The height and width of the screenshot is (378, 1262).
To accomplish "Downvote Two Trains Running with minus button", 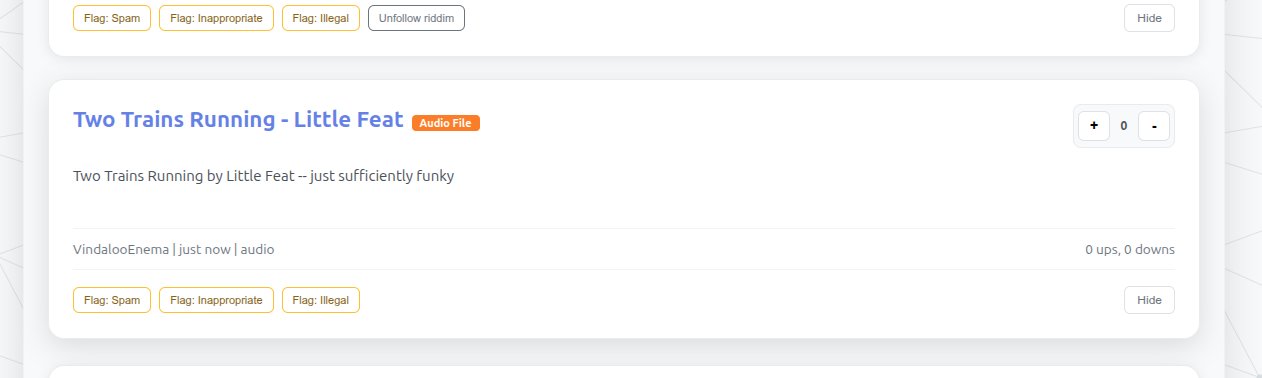I will point(1154,126).
